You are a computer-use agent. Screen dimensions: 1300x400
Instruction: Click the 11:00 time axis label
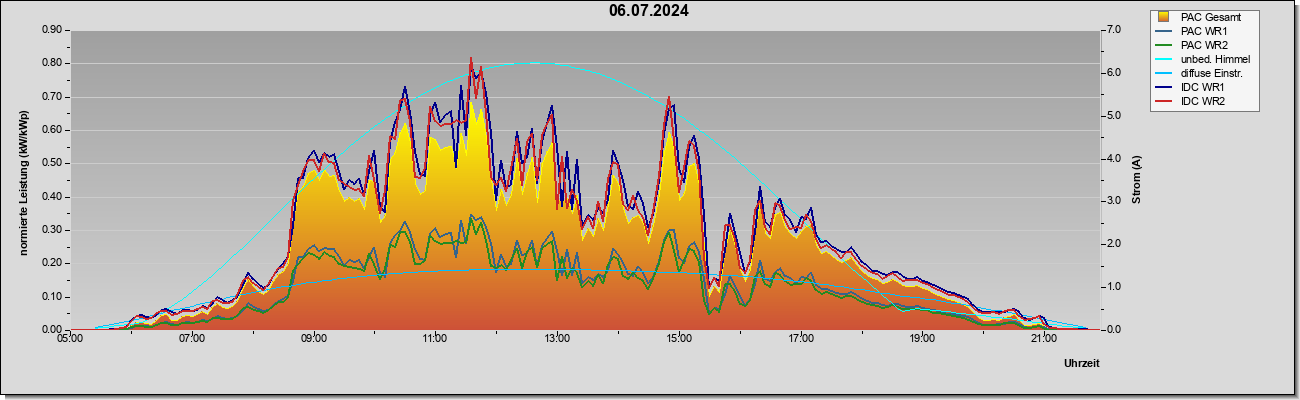tap(435, 340)
